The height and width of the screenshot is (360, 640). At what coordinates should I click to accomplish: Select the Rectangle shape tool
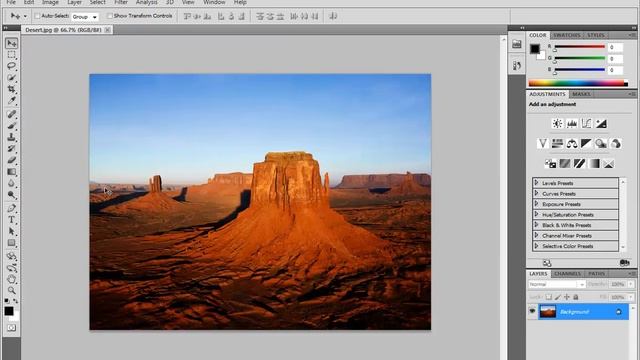click(x=11, y=243)
